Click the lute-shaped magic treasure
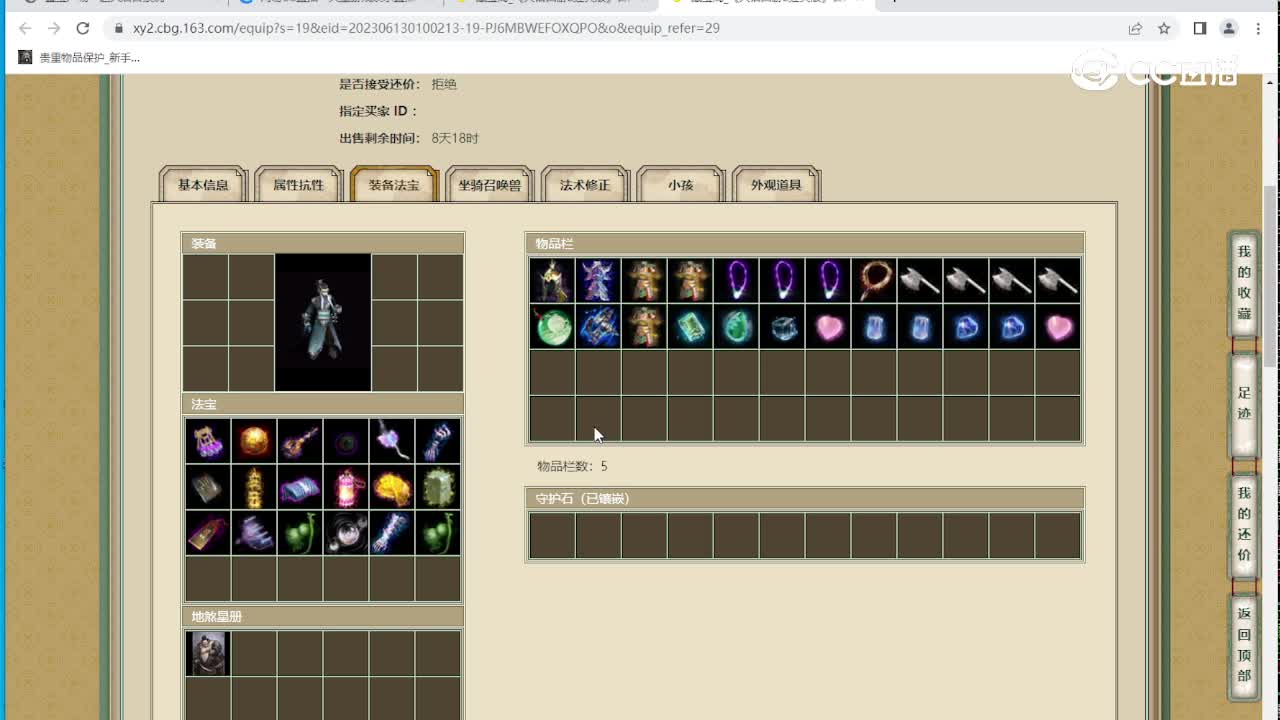This screenshot has width=1280, height=720. click(x=300, y=441)
